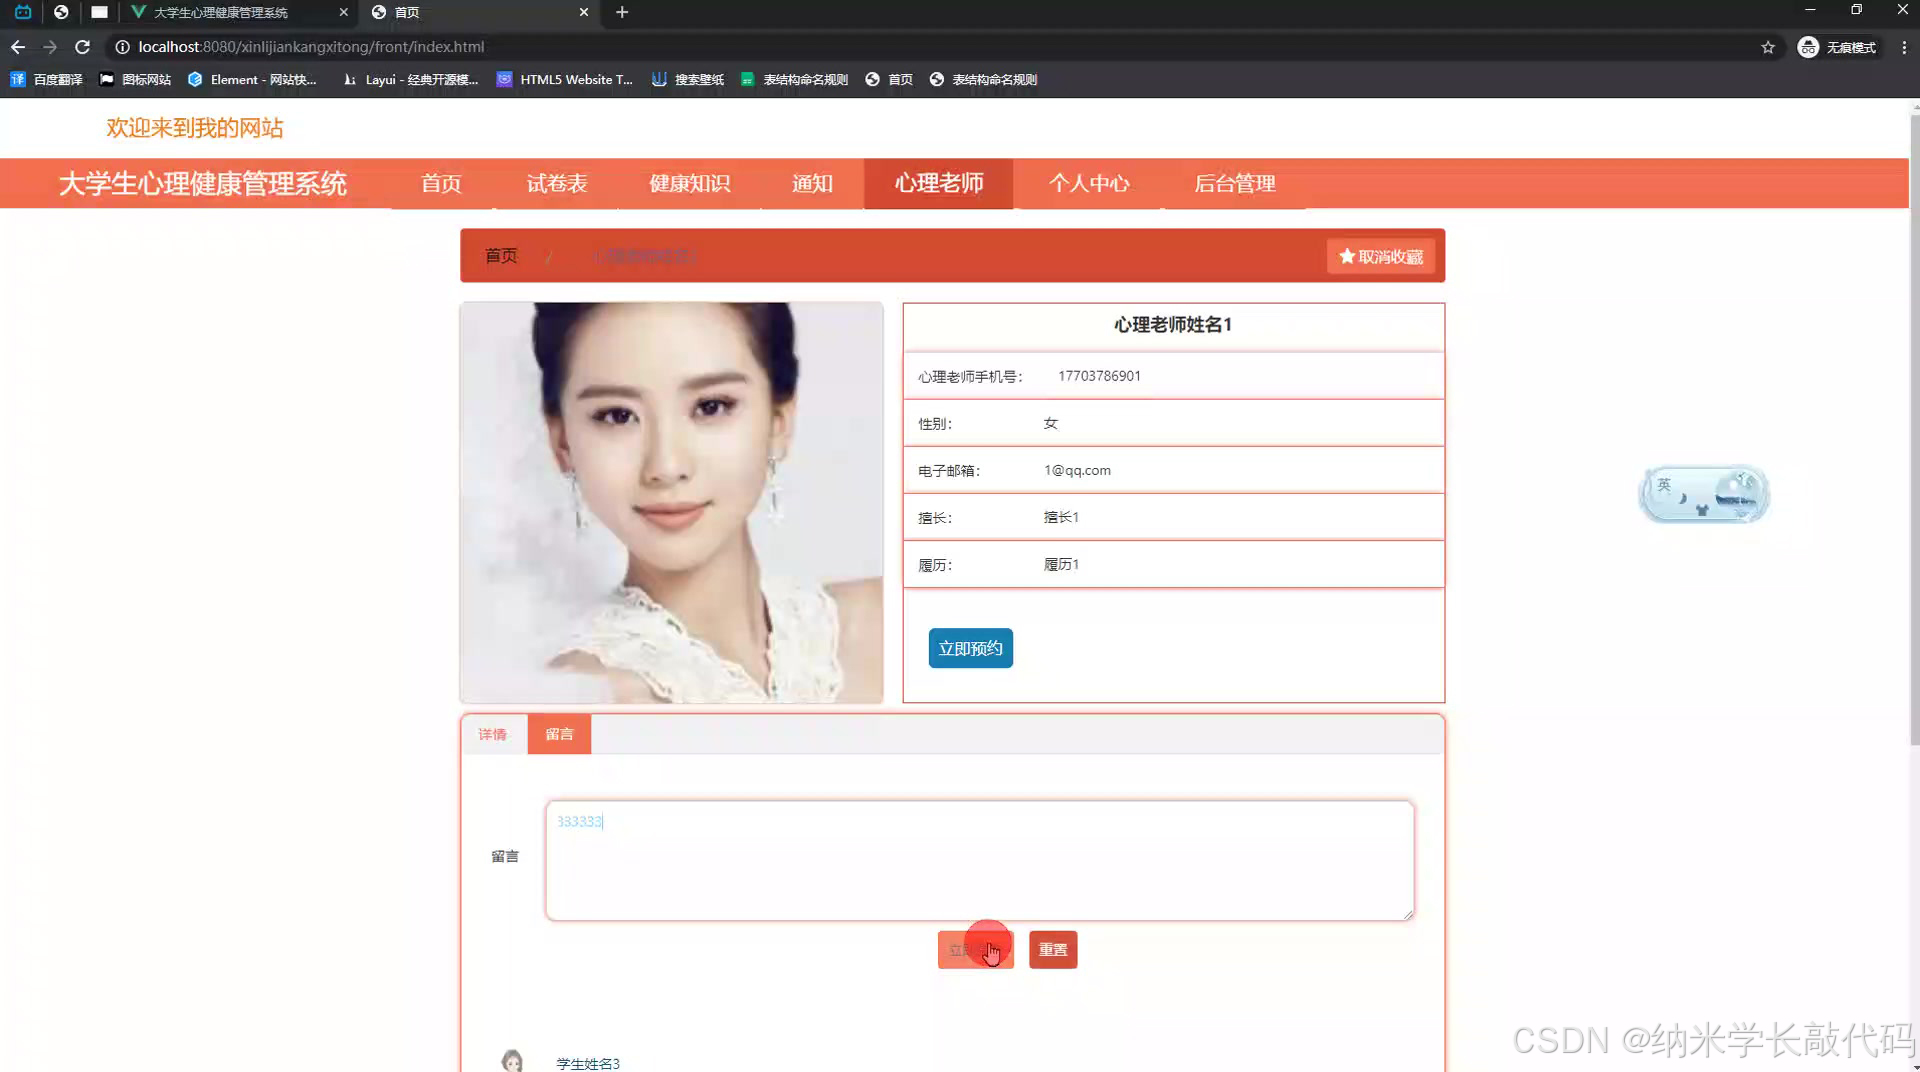Go back with the browser back arrow
1920x1072 pixels.
point(18,47)
